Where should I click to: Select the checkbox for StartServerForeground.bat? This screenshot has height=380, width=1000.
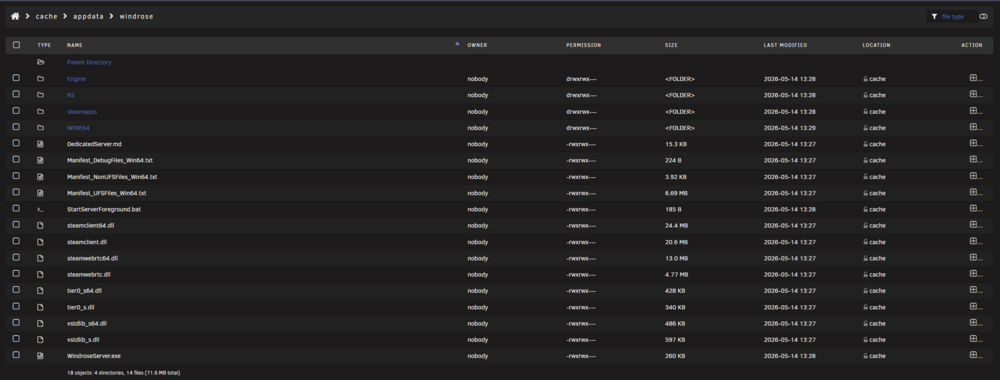pyautogui.click(x=17, y=208)
